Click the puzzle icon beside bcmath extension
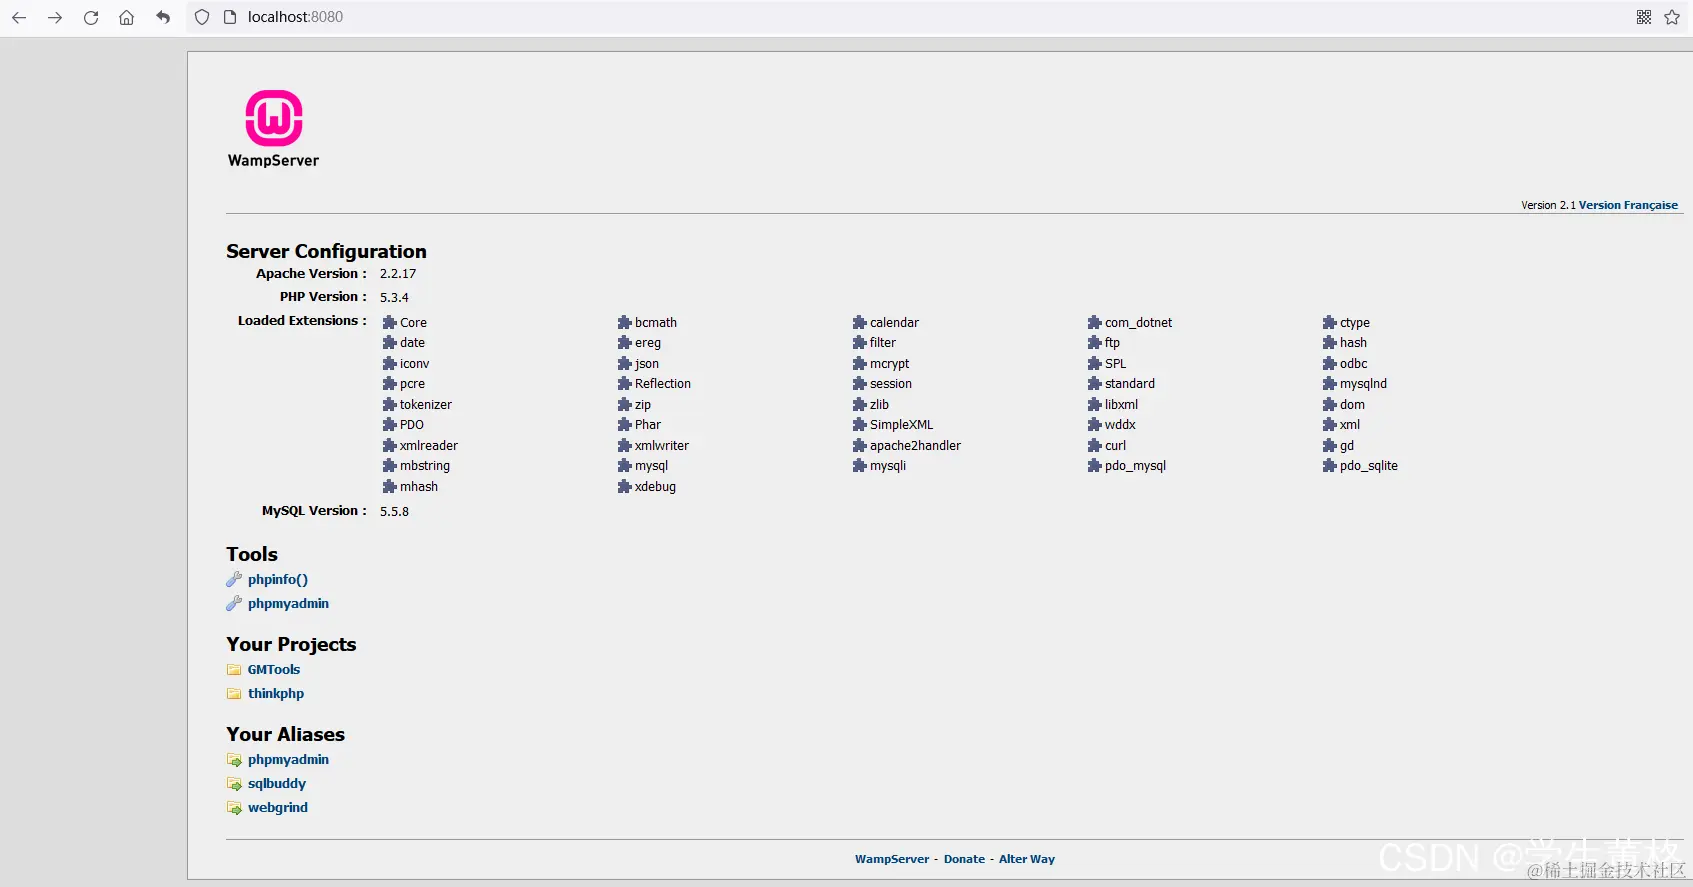 click(625, 322)
